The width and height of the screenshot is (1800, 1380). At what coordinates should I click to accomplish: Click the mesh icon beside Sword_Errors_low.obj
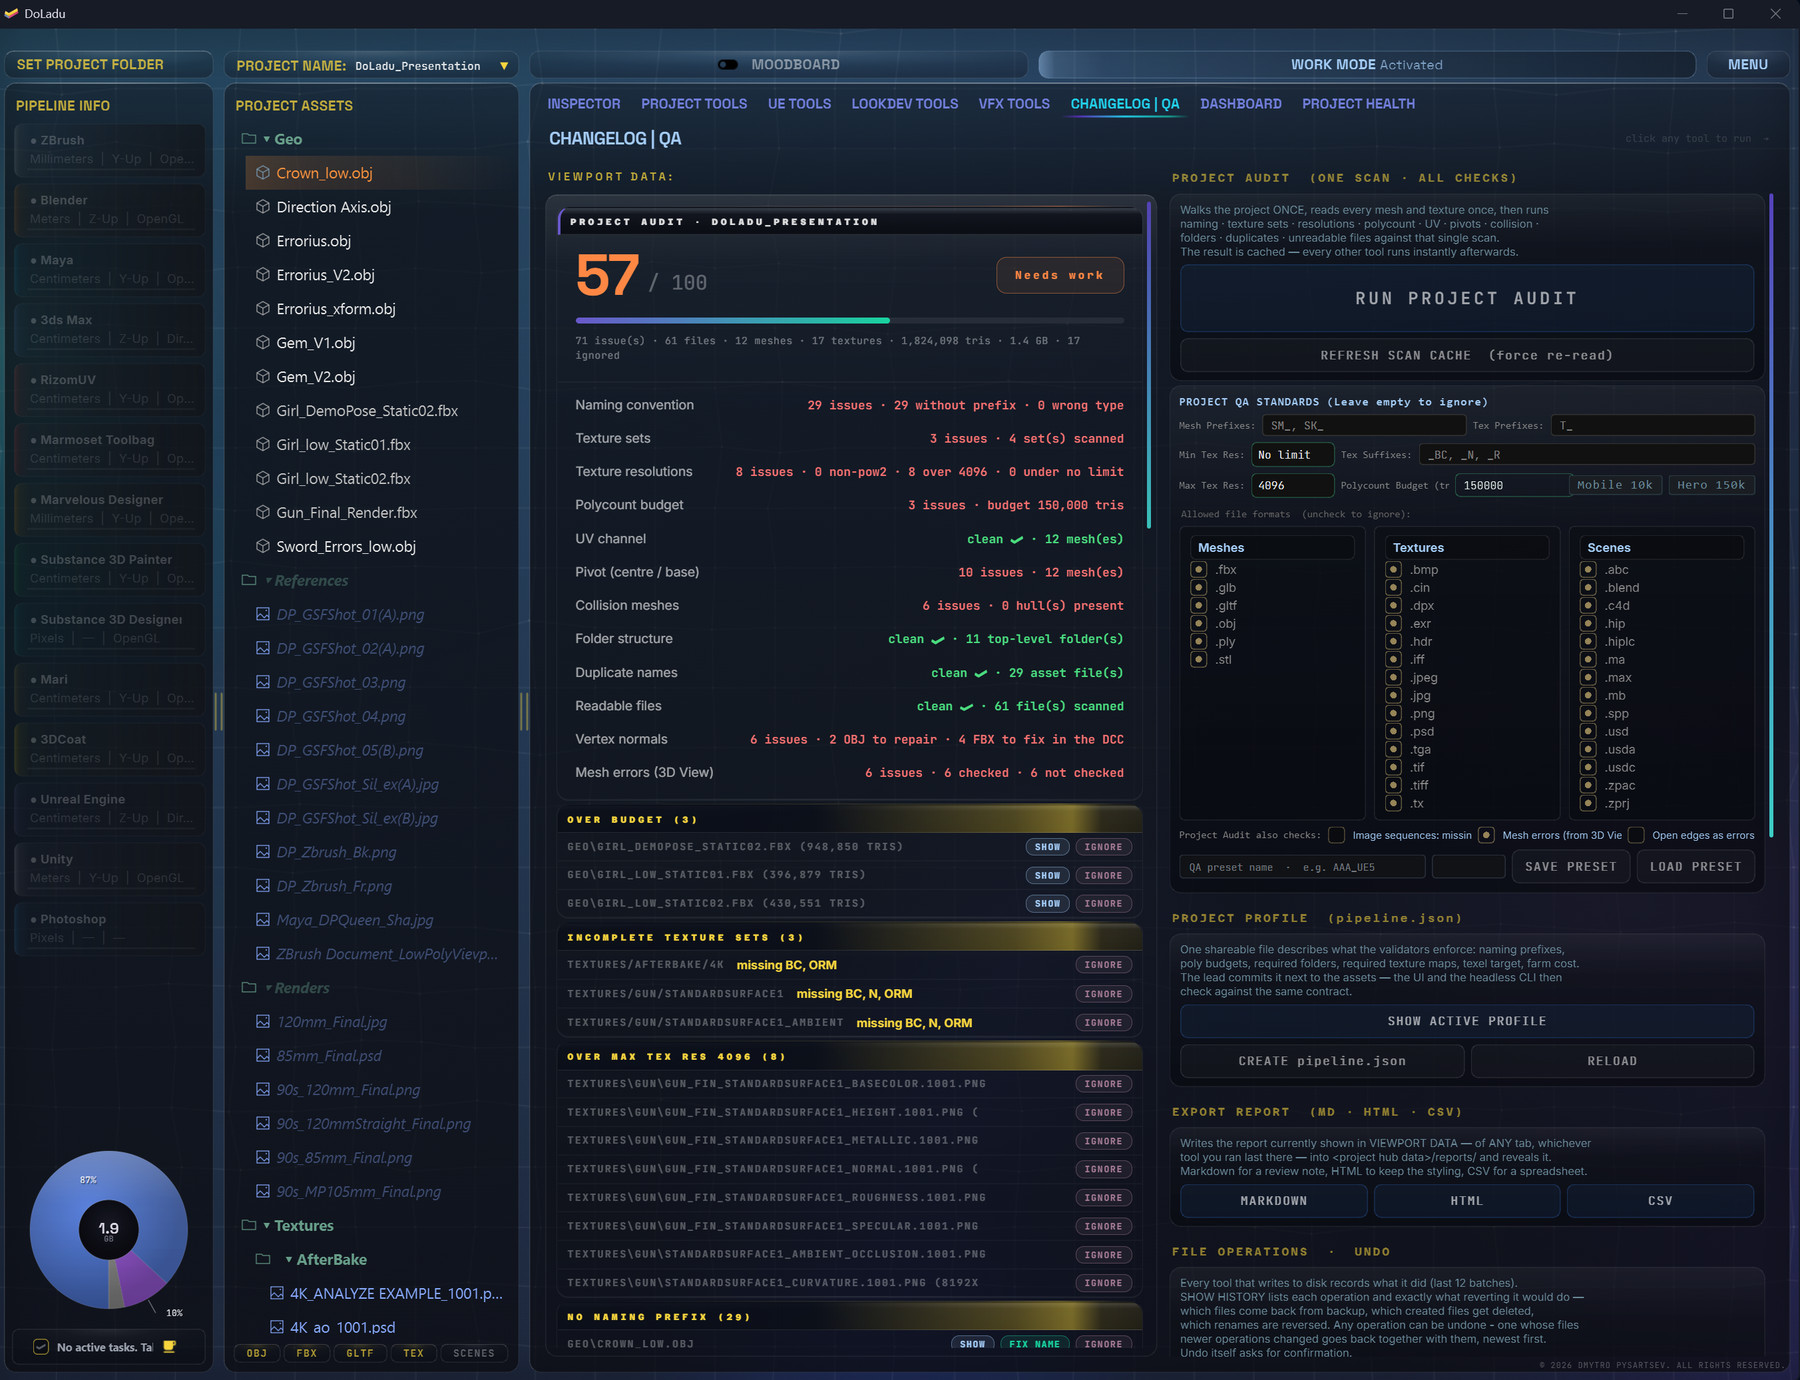(263, 546)
